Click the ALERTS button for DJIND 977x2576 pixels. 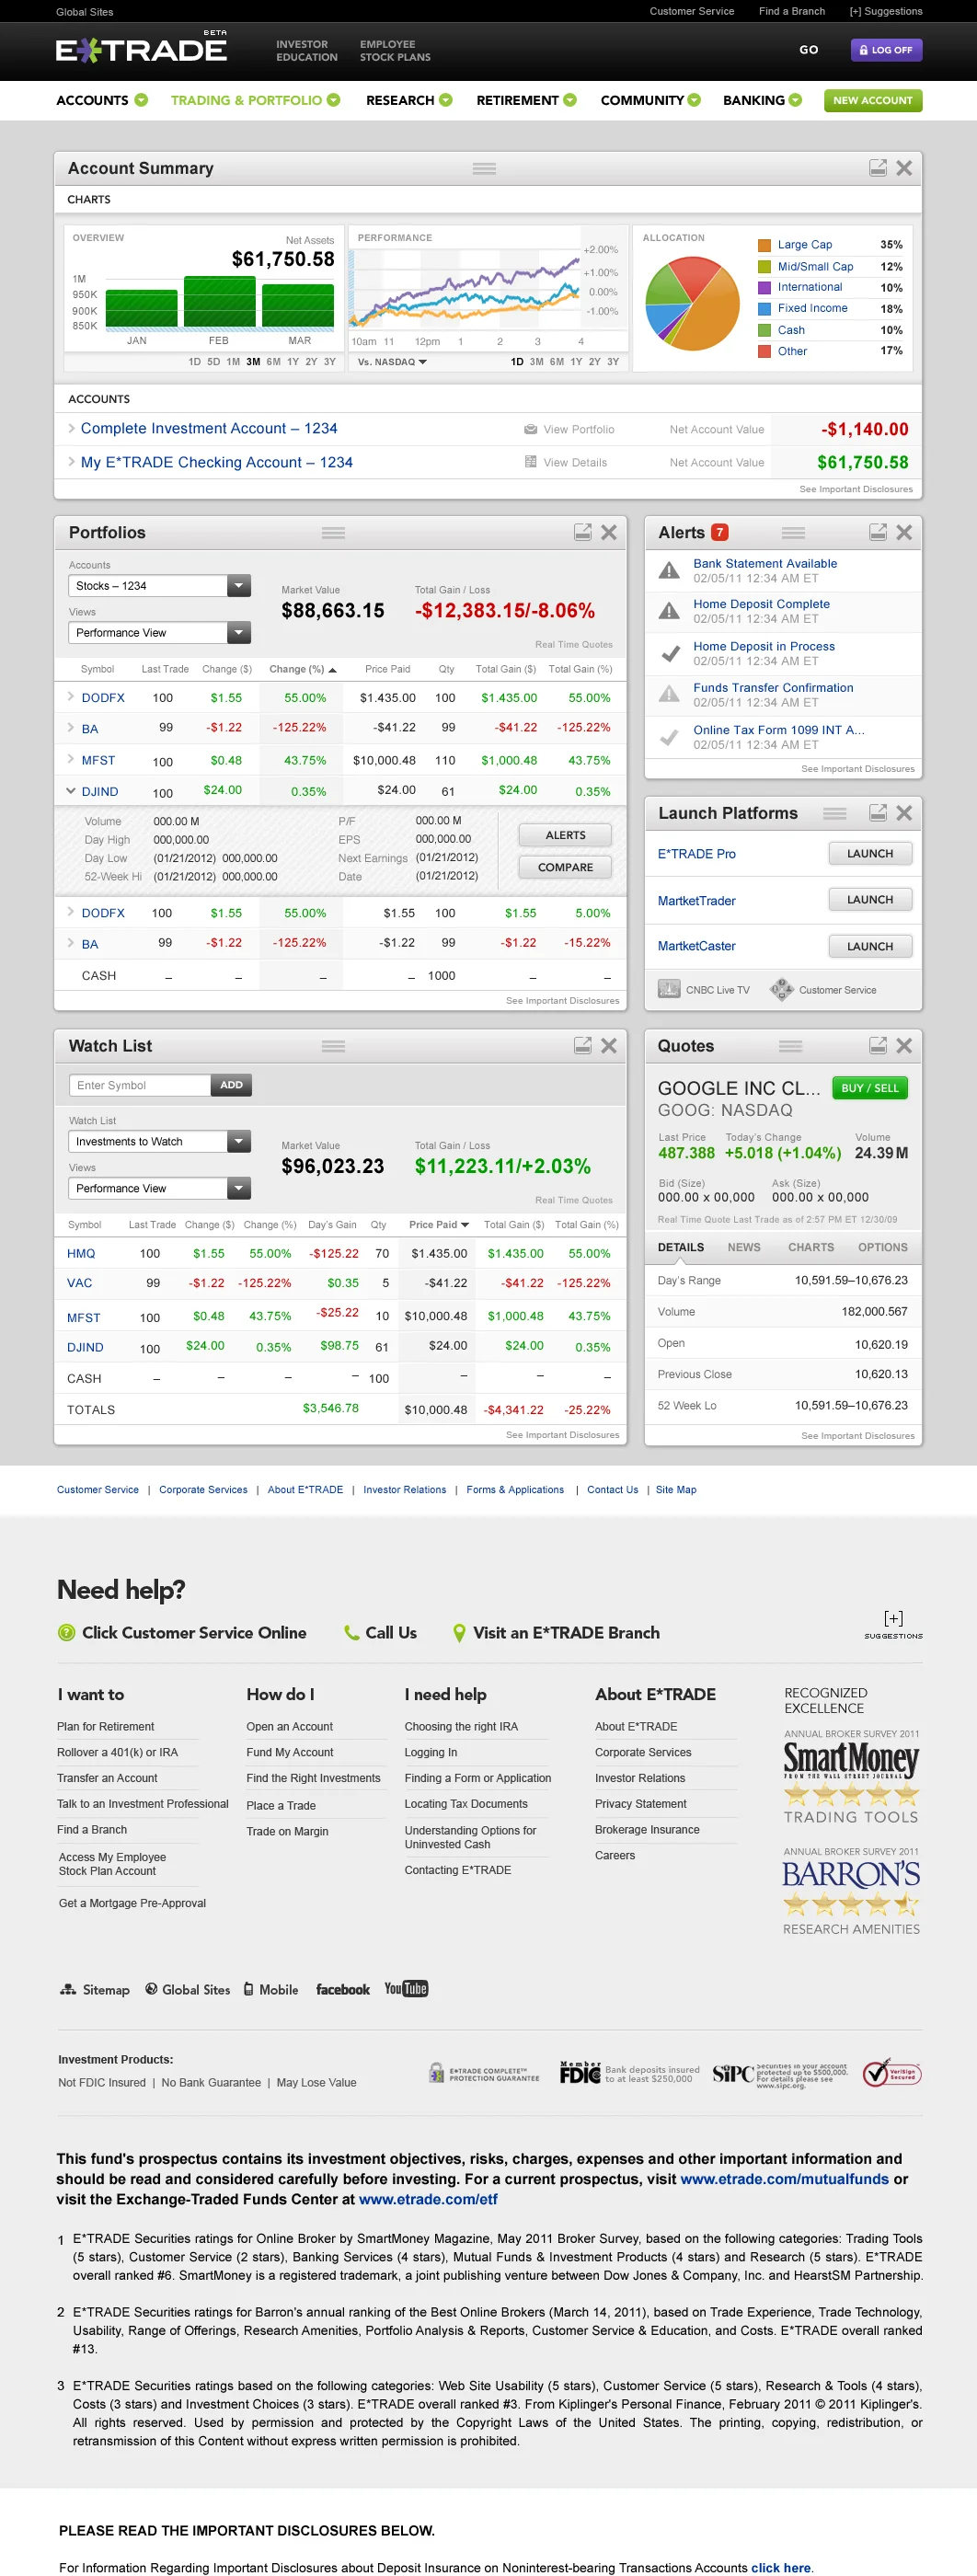(565, 835)
